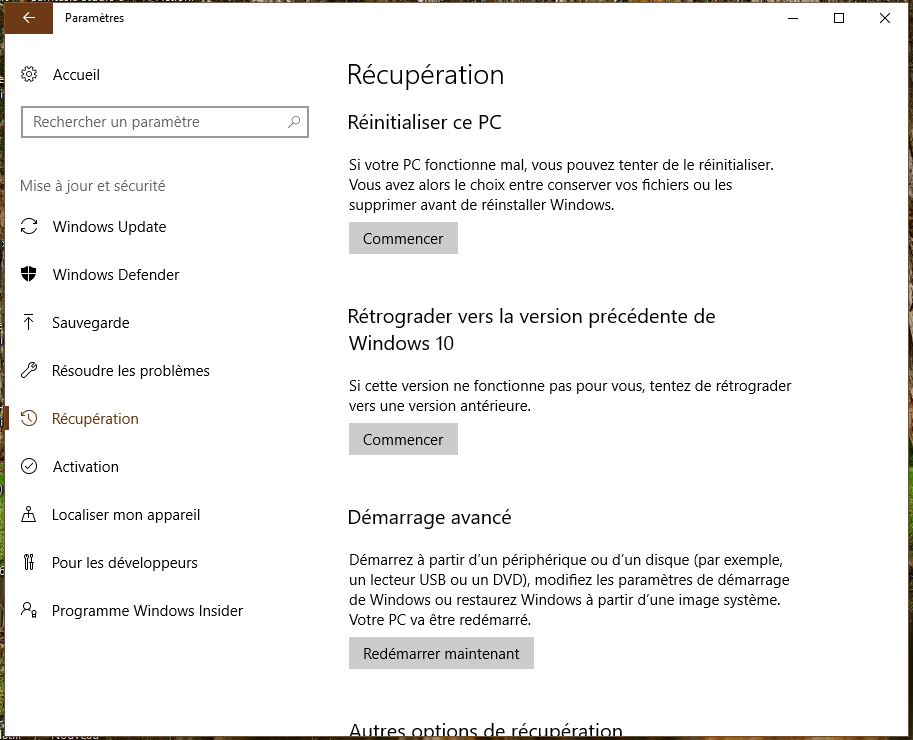Maximize the Paramètres window
The image size is (913, 740).
pos(838,18)
